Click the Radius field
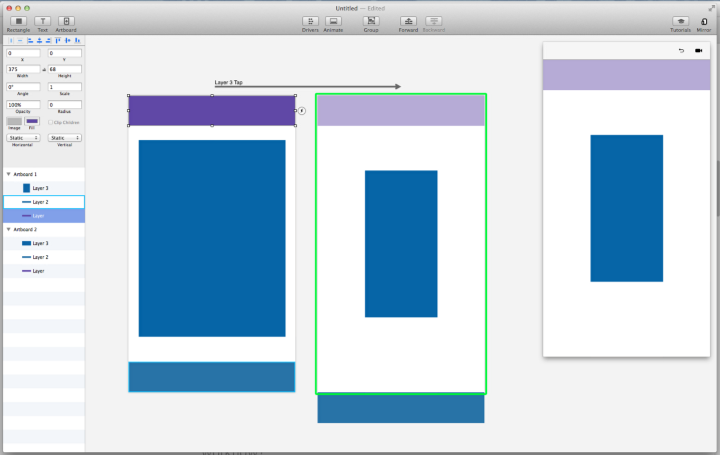Image resolution: width=720 pixels, height=455 pixels. click(64, 105)
